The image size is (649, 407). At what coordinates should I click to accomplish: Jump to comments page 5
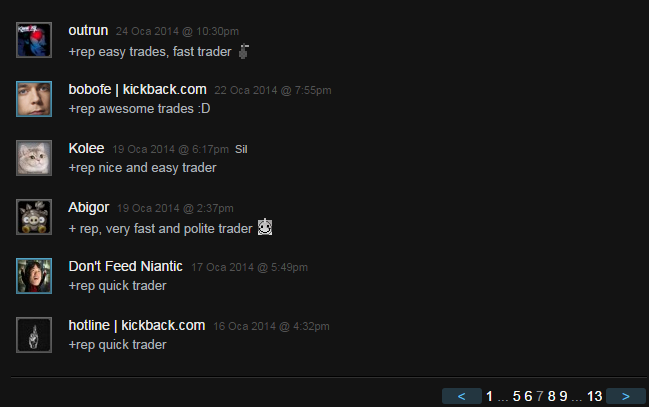tap(517, 396)
